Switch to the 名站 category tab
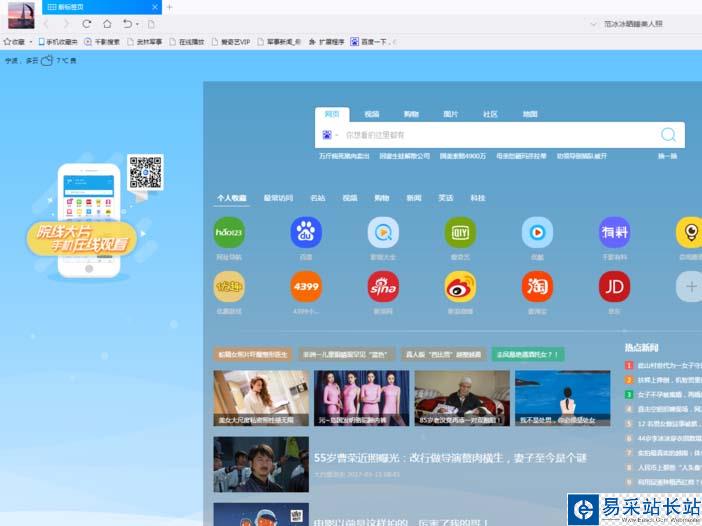Viewport: 702px width, 526px height. (x=317, y=198)
